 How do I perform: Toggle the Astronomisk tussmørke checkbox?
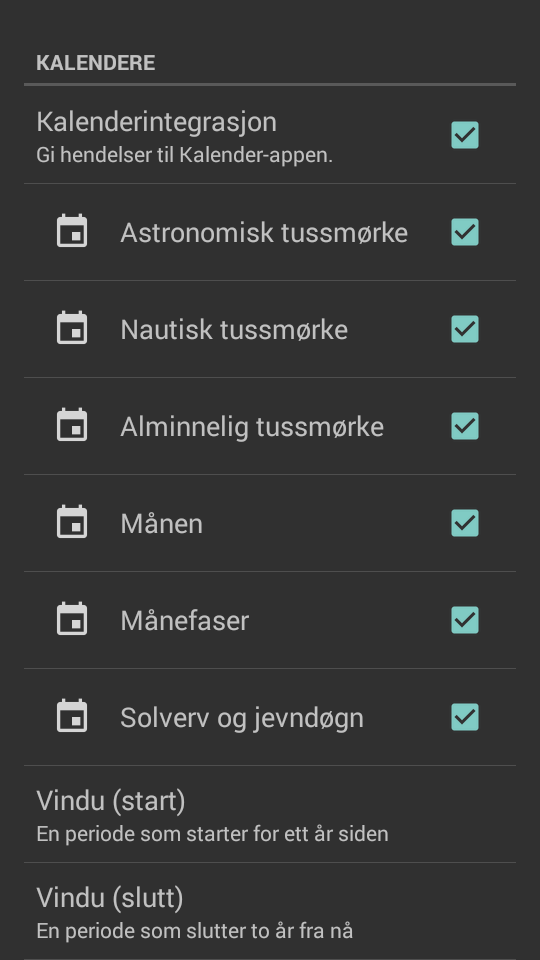465,232
